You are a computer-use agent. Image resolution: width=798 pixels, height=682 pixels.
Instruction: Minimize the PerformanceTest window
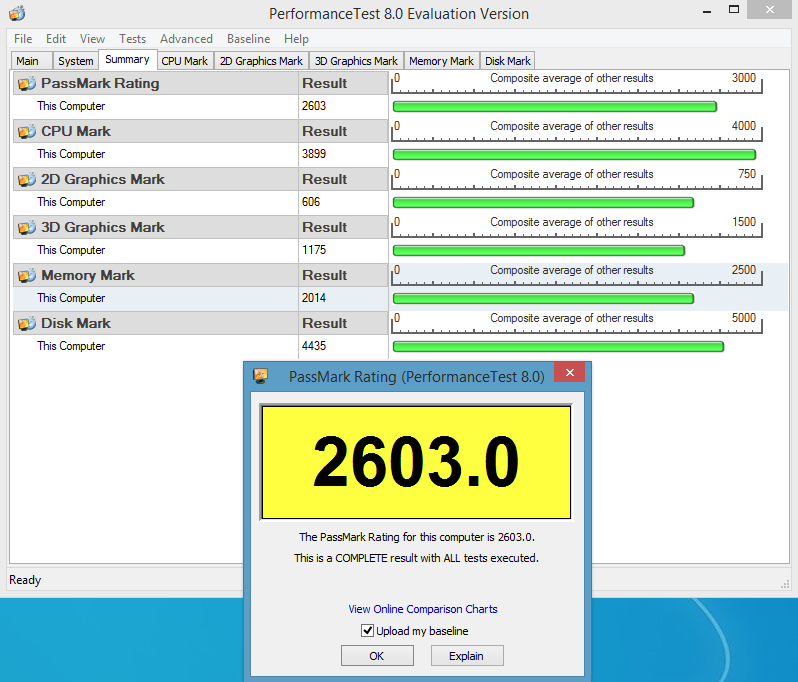pos(706,11)
